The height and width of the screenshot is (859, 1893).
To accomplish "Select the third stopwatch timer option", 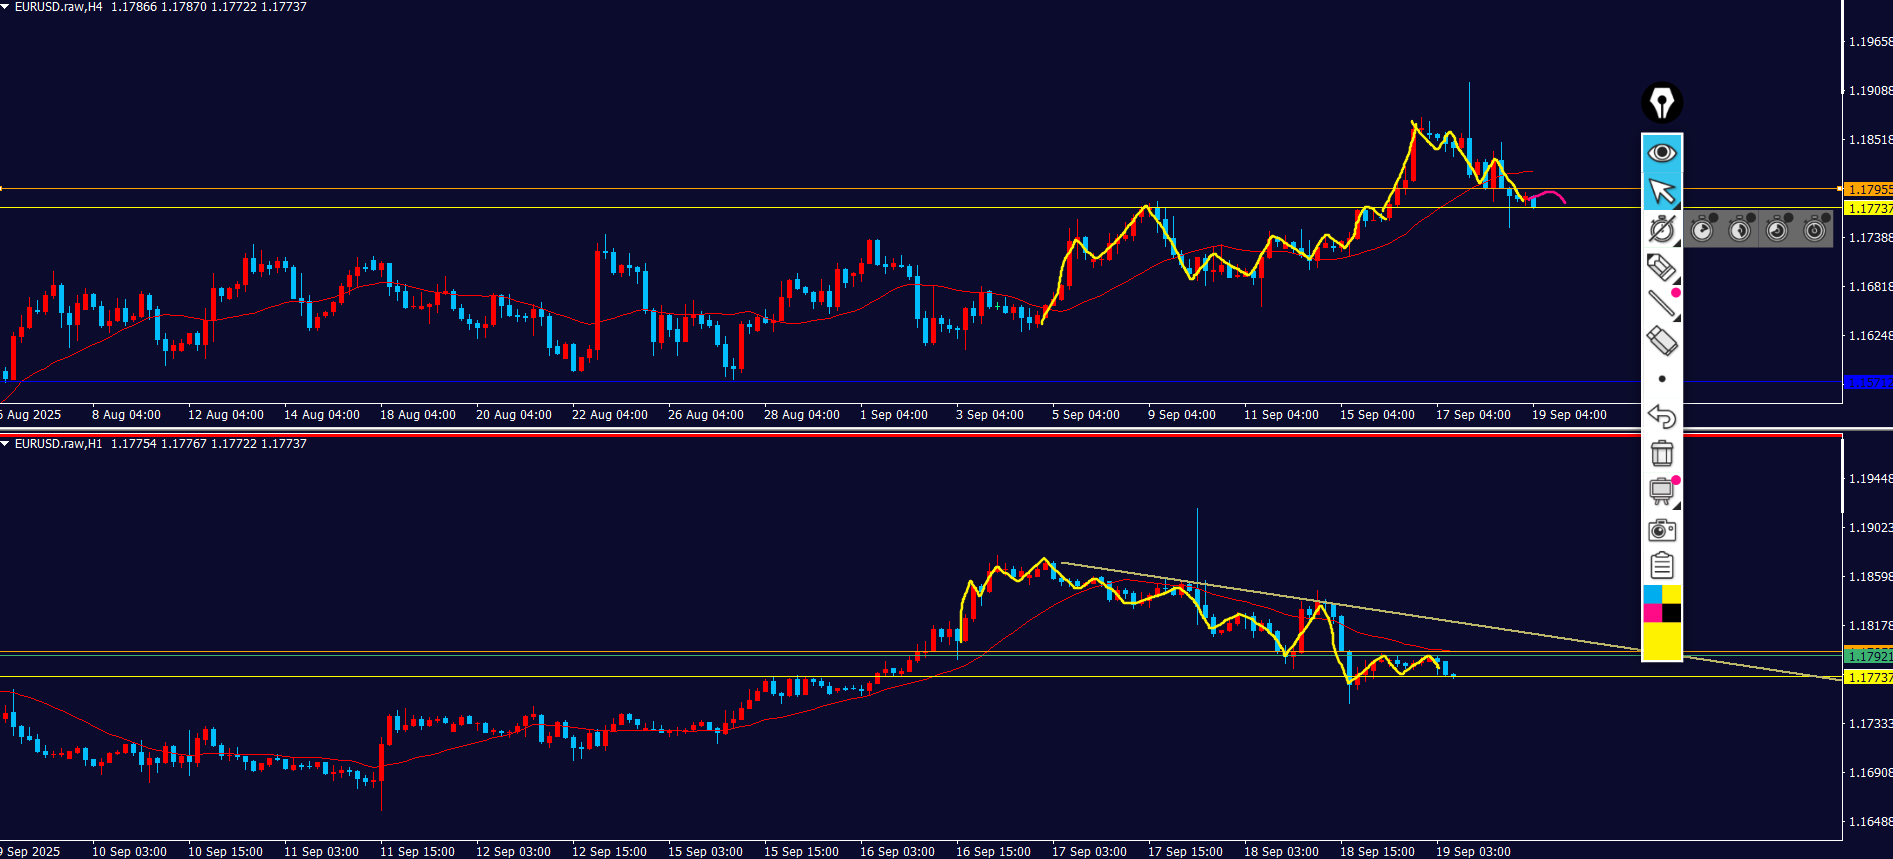I will coord(1777,230).
